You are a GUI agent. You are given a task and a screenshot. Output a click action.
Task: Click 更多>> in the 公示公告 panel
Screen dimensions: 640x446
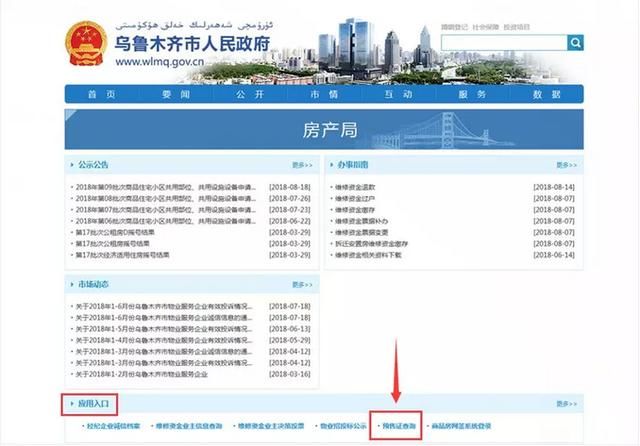[302, 165]
